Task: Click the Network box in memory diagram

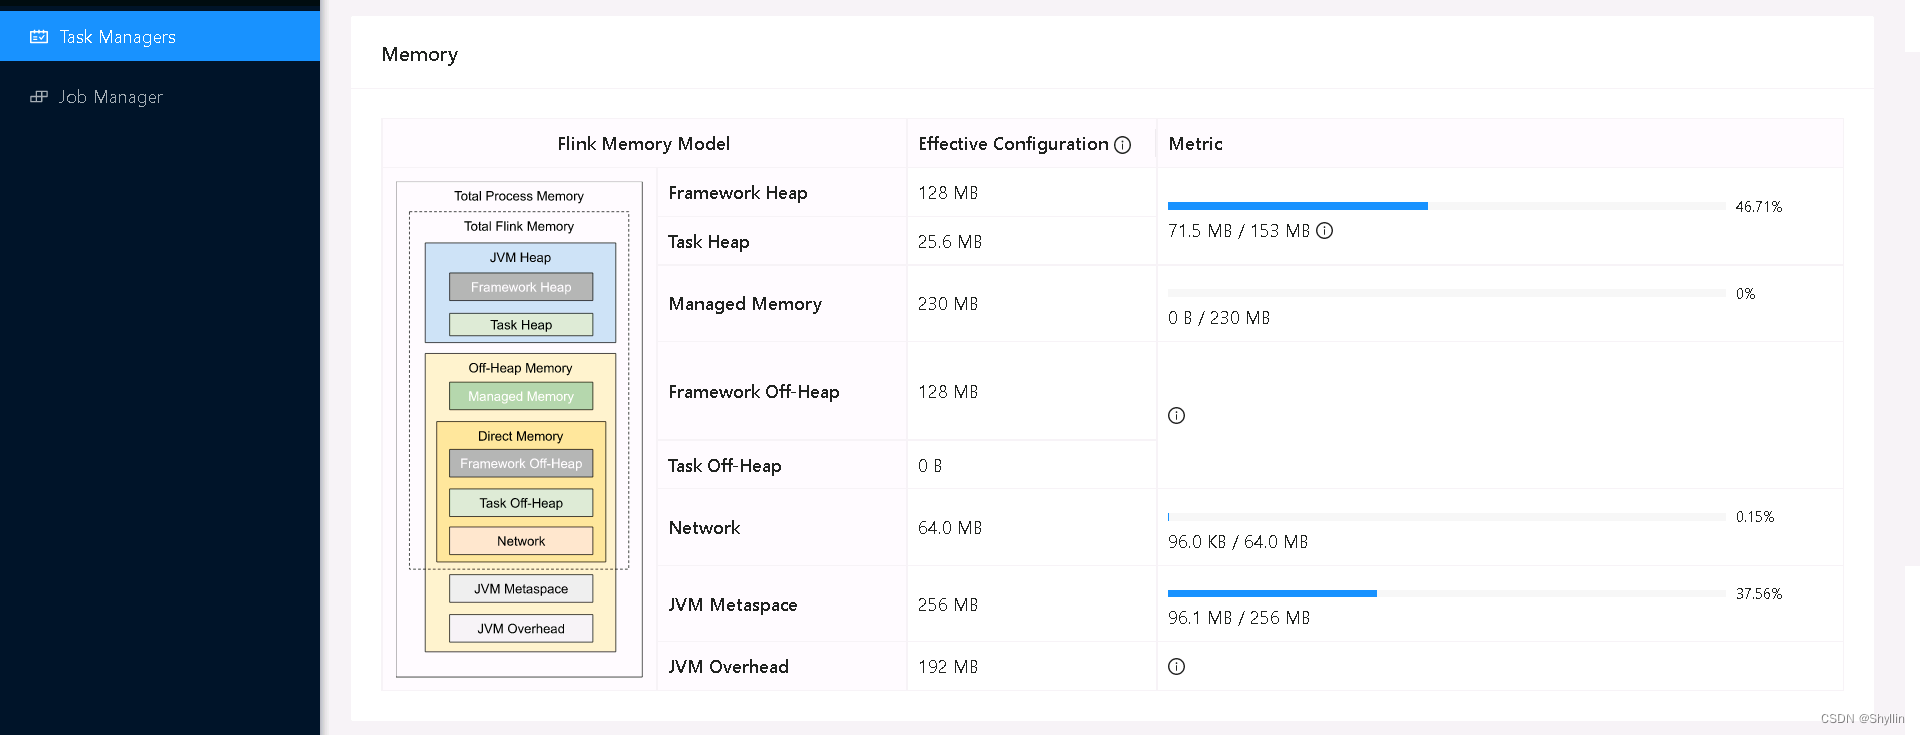Action: pyautogui.click(x=521, y=541)
